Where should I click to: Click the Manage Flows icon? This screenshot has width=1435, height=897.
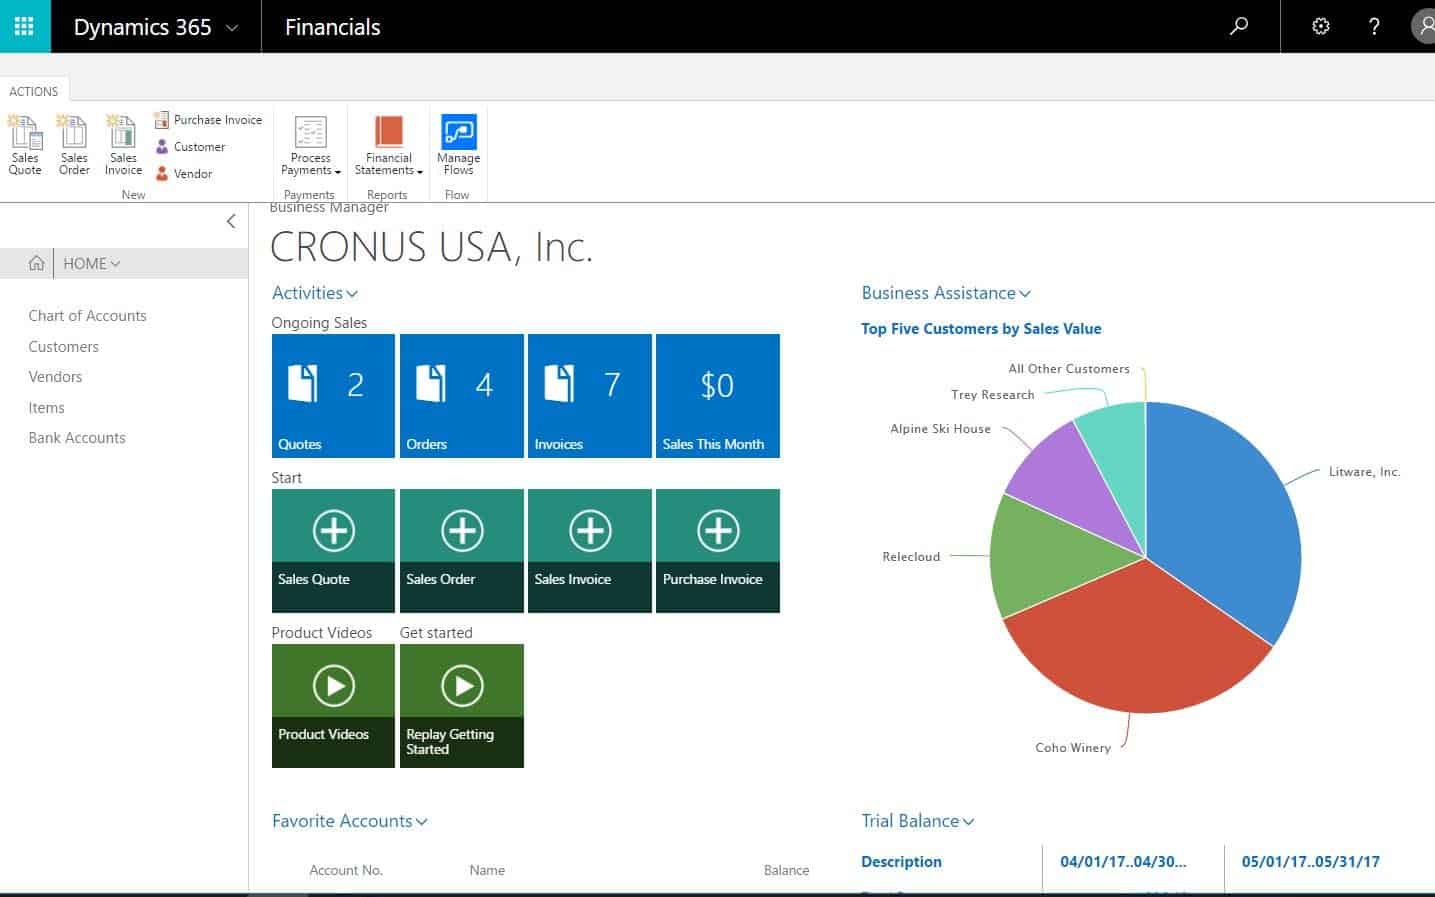coord(458,145)
